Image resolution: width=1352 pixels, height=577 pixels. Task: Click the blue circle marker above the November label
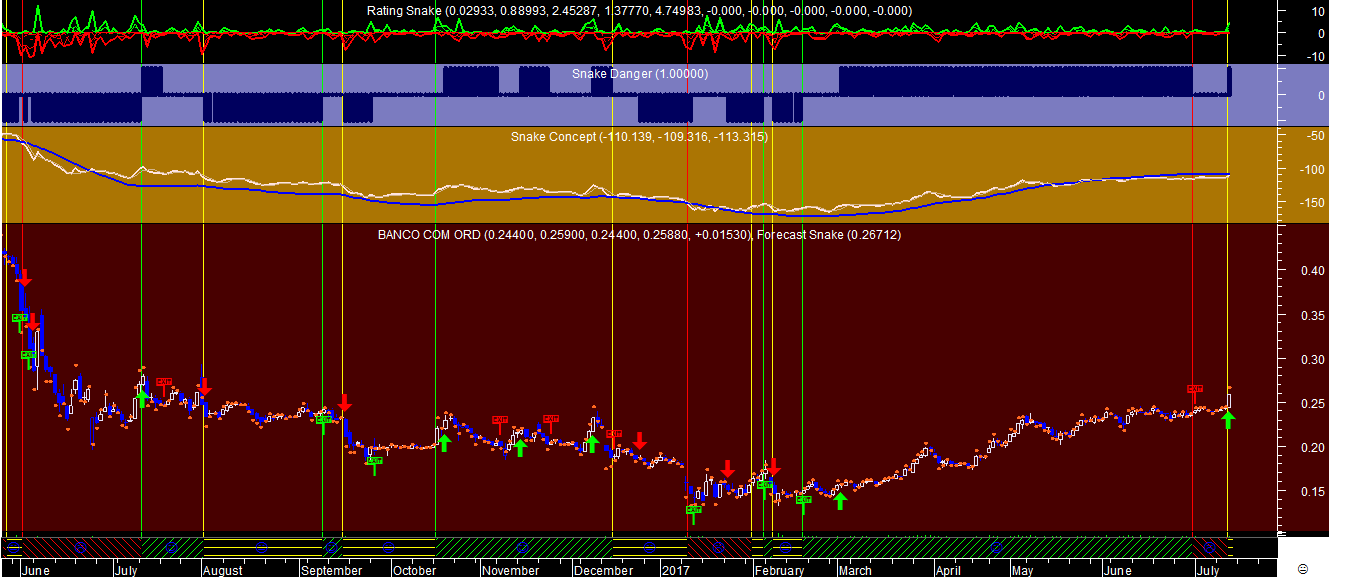pyautogui.click(x=522, y=548)
